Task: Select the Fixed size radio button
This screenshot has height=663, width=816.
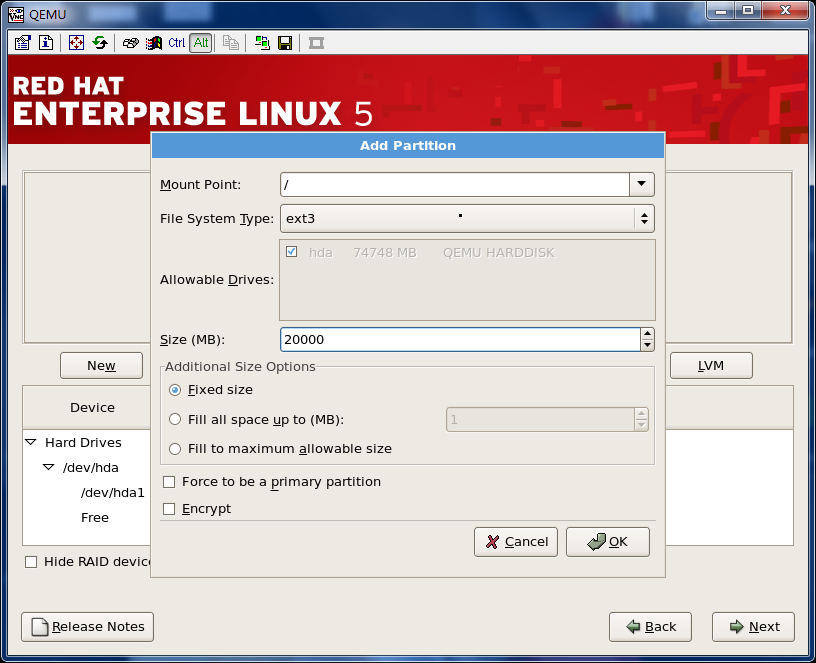Action: tap(175, 390)
